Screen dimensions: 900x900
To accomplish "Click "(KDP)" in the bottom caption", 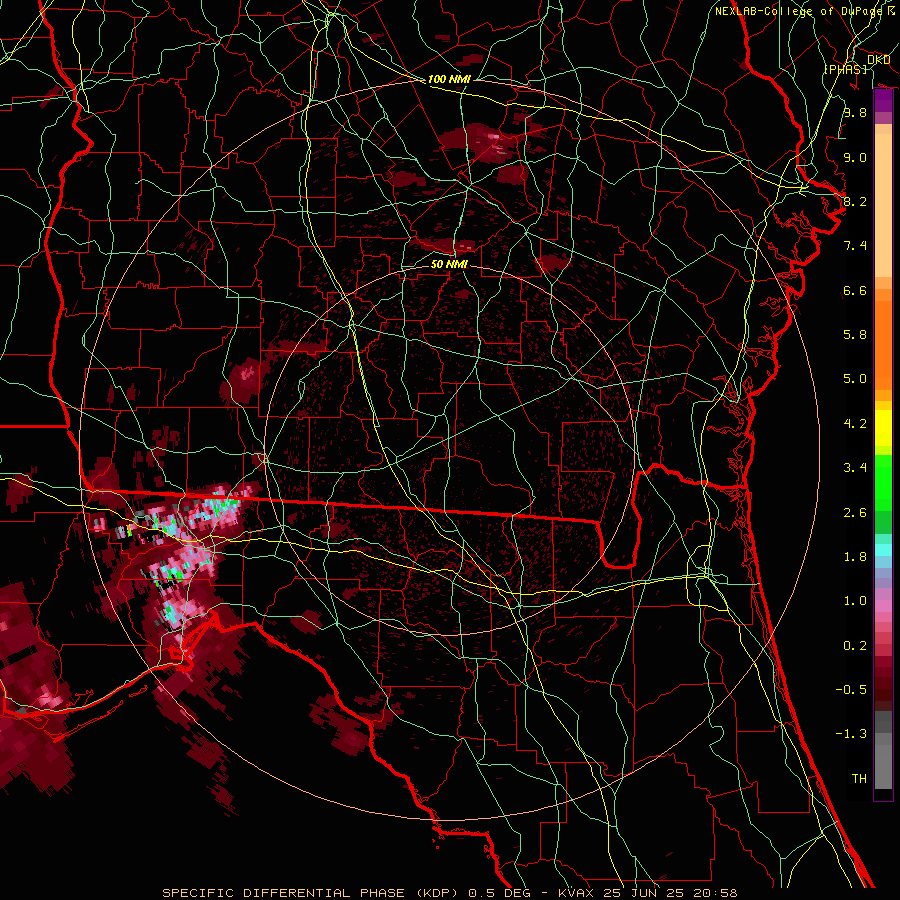I will coord(437,893).
